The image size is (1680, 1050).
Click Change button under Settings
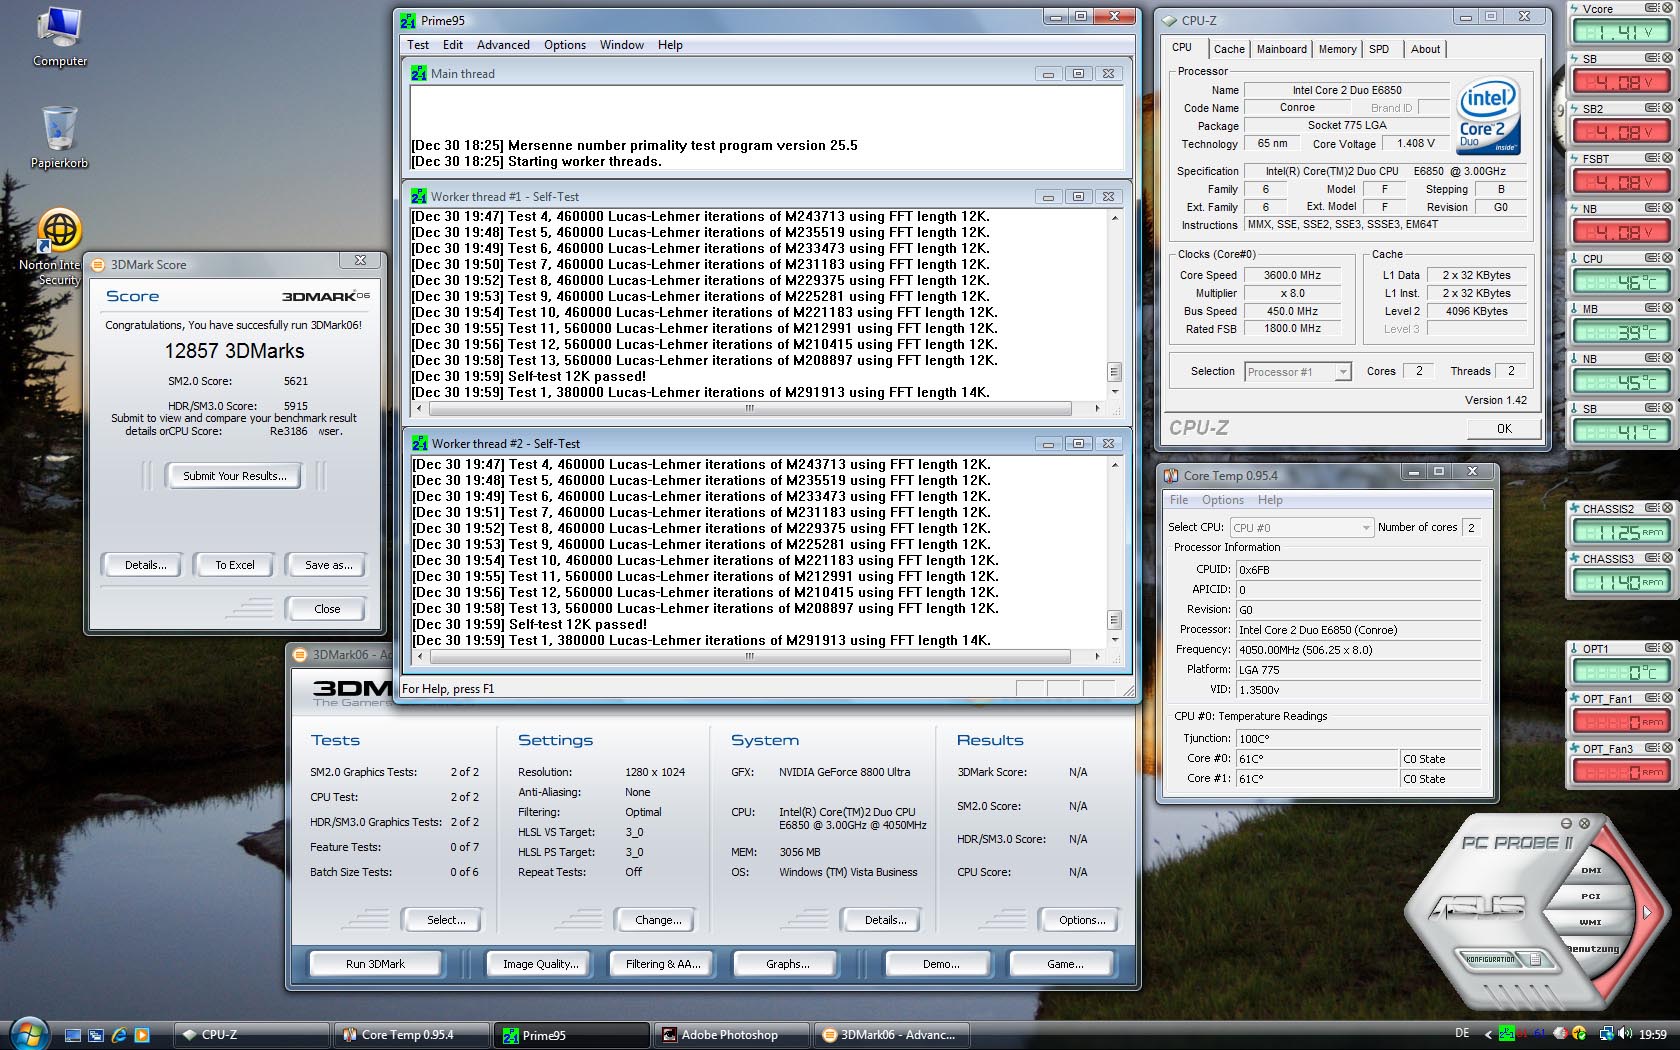click(658, 920)
